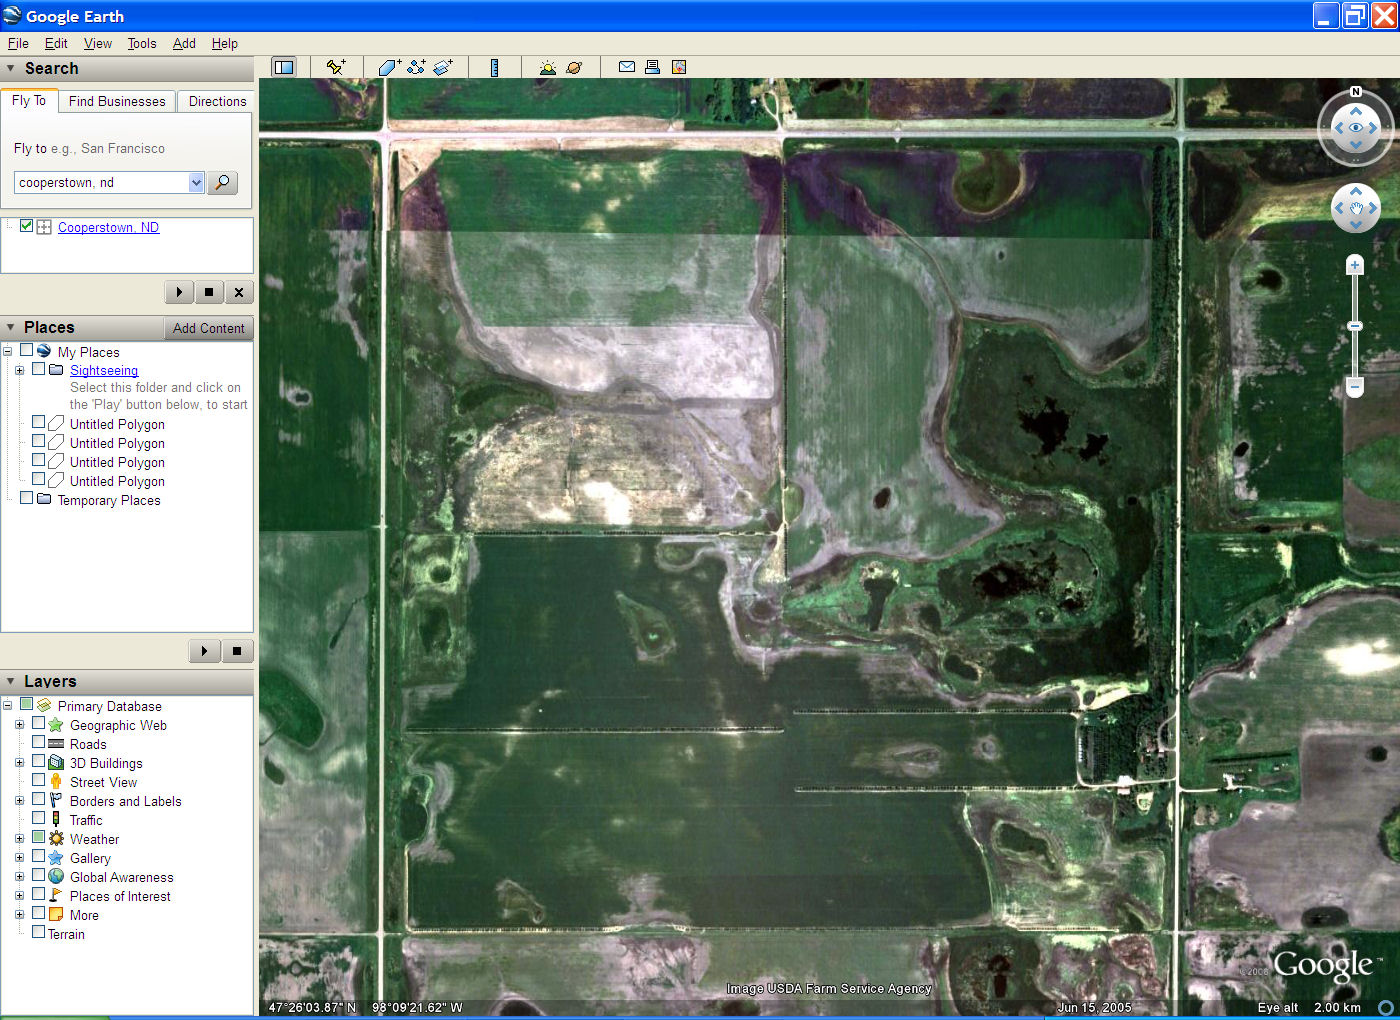Zoom out with minus button
1400x1020 pixels.
click(x=1355, y=386)
